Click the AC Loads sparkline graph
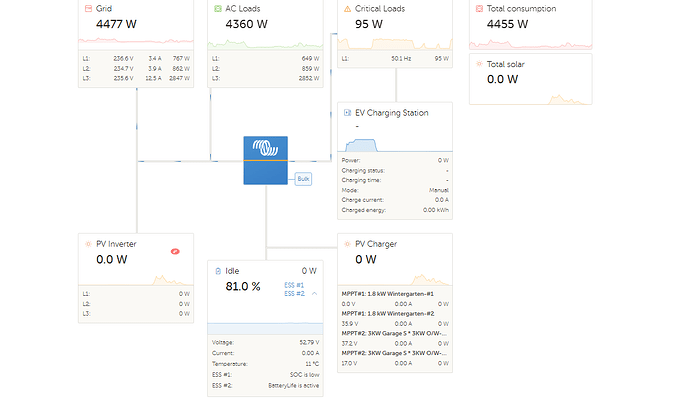This screenshot has height=400, width=690. pyautogui.click(x=265, y=44)
